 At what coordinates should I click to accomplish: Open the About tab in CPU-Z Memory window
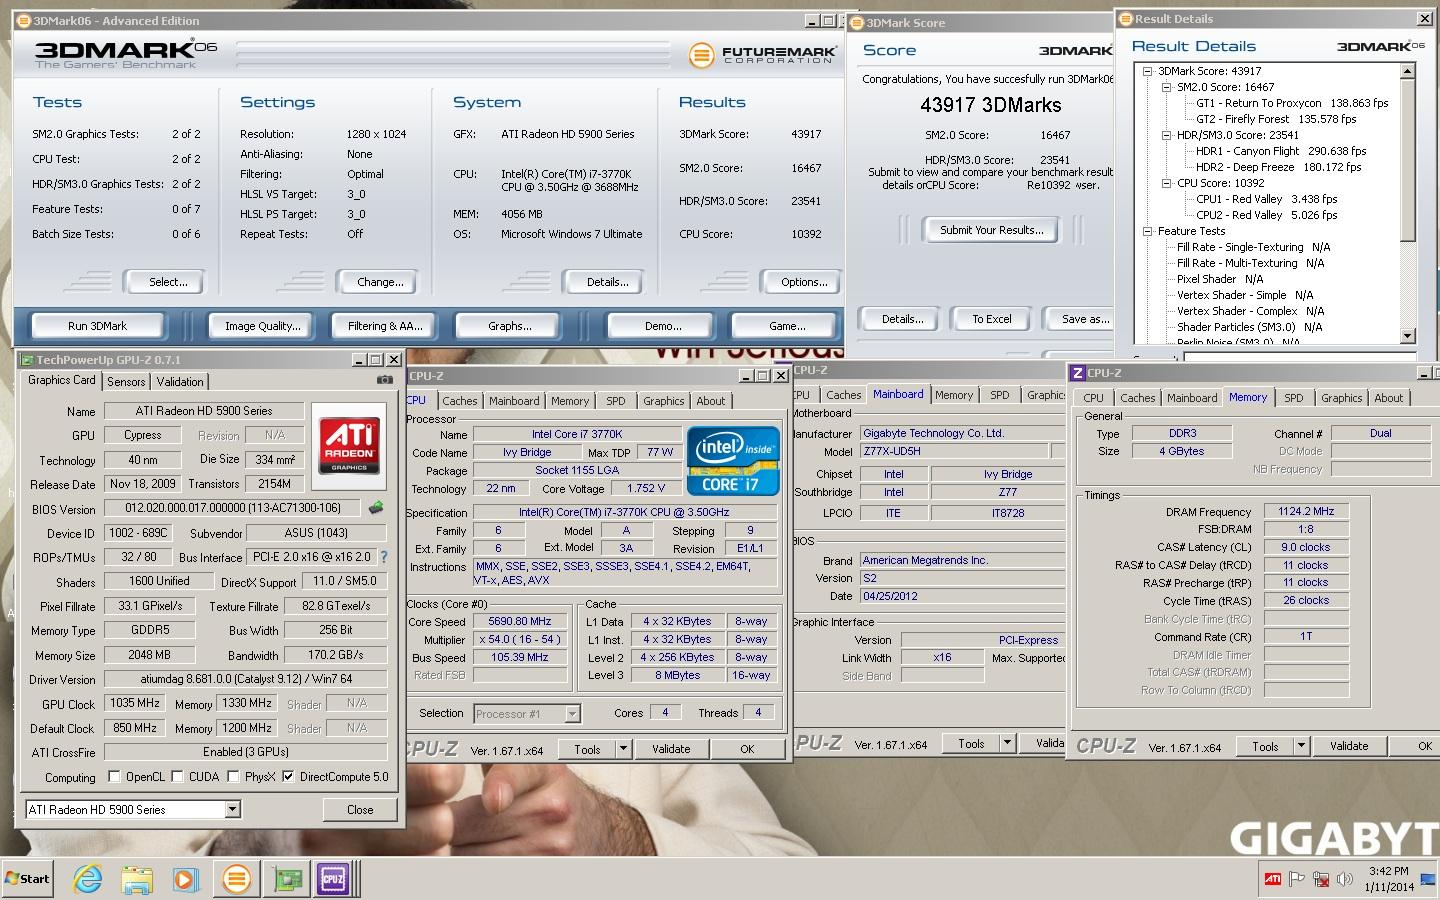1388,398
